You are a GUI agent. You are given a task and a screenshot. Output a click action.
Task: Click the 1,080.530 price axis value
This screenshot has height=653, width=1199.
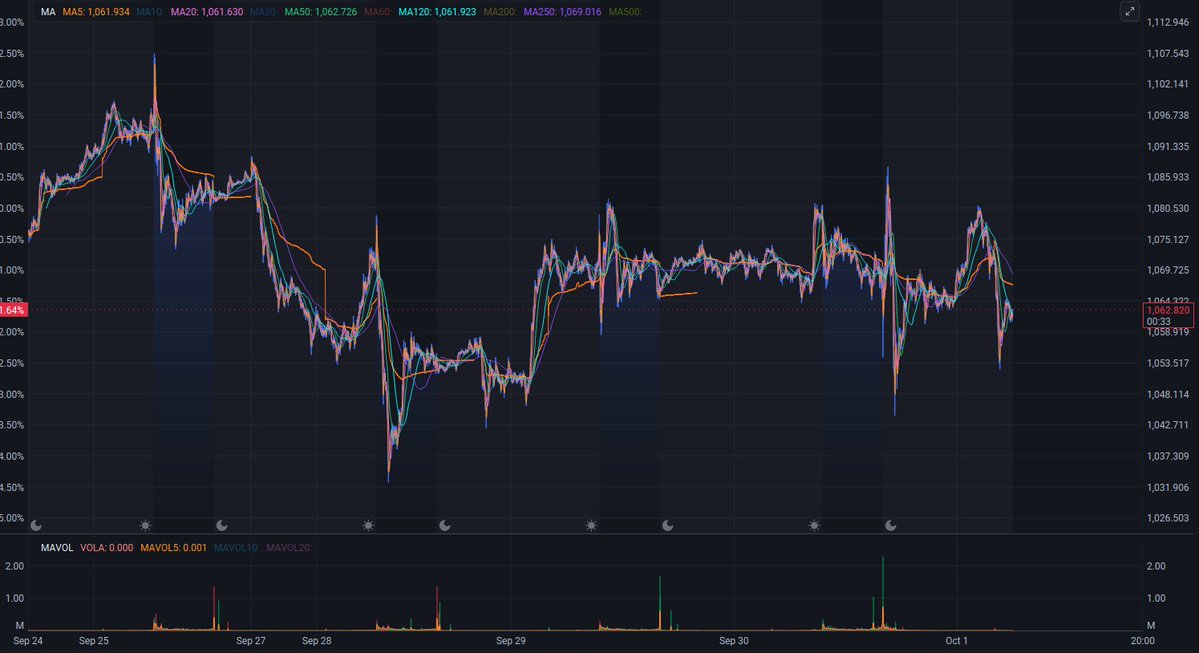pos(1168,209)
